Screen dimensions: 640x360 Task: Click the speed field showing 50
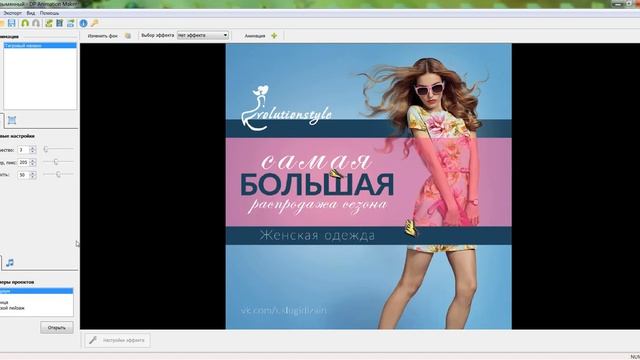pos(23,175)
